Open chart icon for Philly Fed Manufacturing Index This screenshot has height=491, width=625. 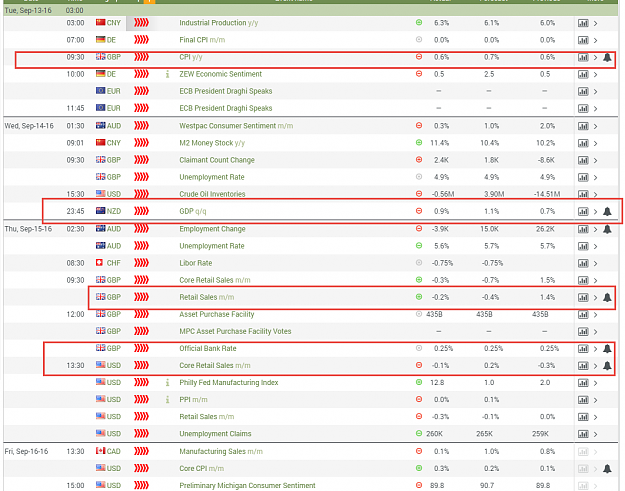583,383
